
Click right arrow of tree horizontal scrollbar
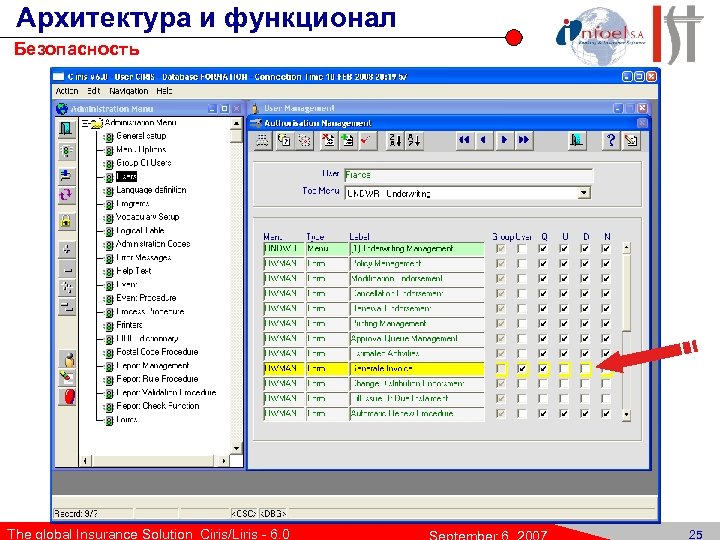(224, 461)
